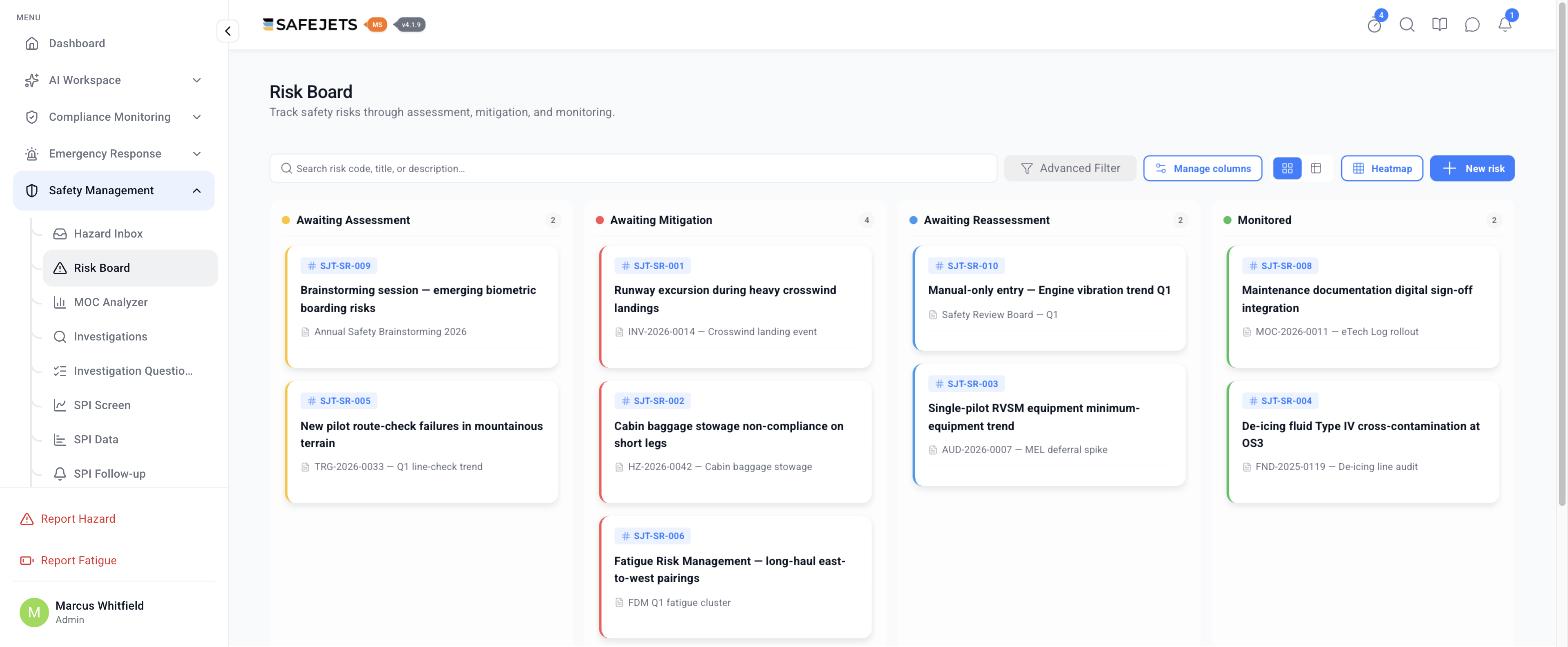The width and height of the screenshot is (1568, 647).
Task: Click Report Hazard link
Action: [68, 519]
